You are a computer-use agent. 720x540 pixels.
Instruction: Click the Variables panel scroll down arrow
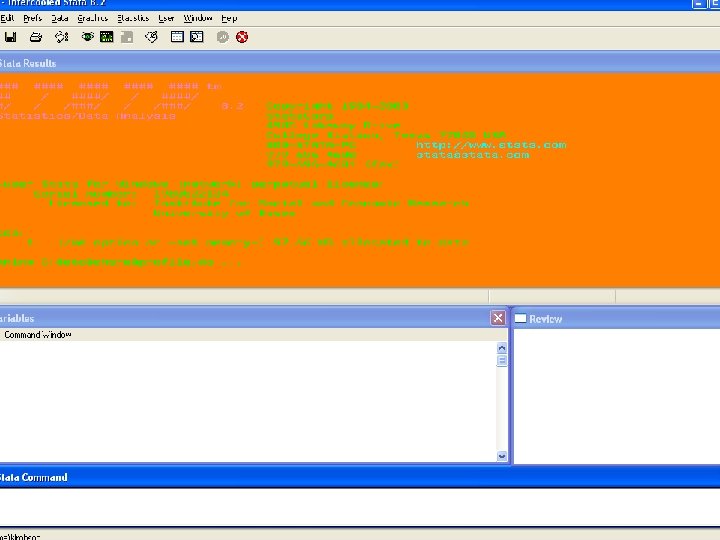[502, 456]
